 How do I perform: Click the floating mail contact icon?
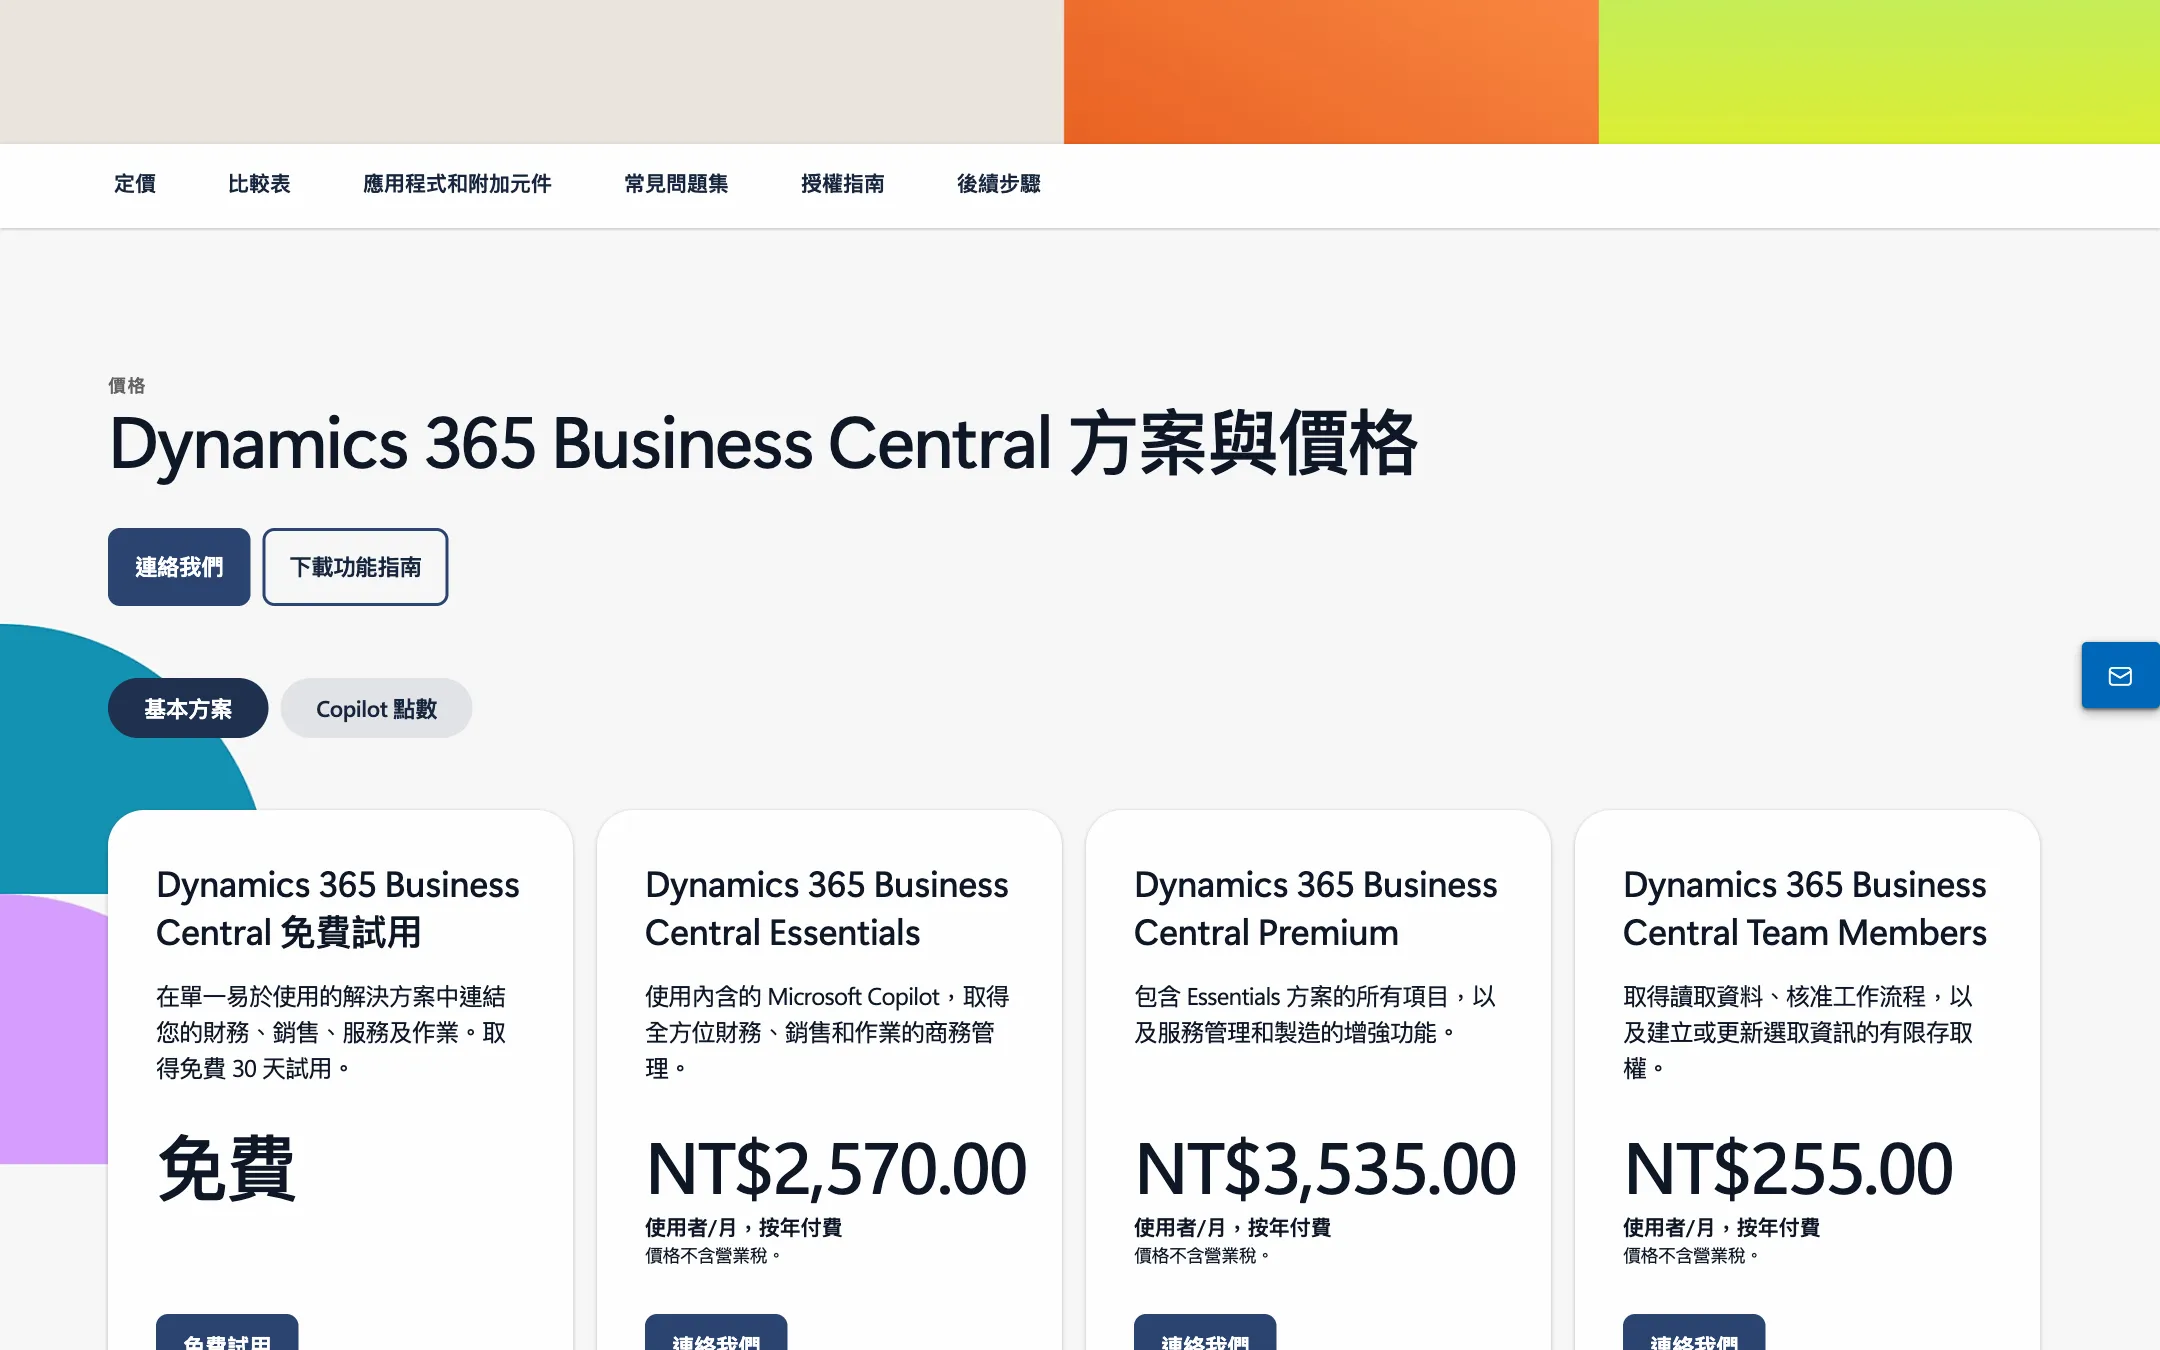pos(2120,676)
